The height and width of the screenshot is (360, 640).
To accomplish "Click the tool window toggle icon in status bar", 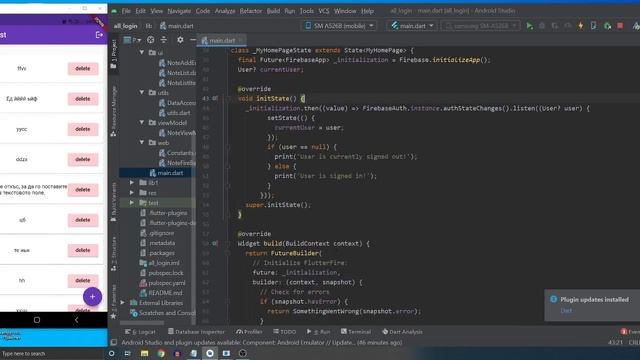I will tap(113, 342).
